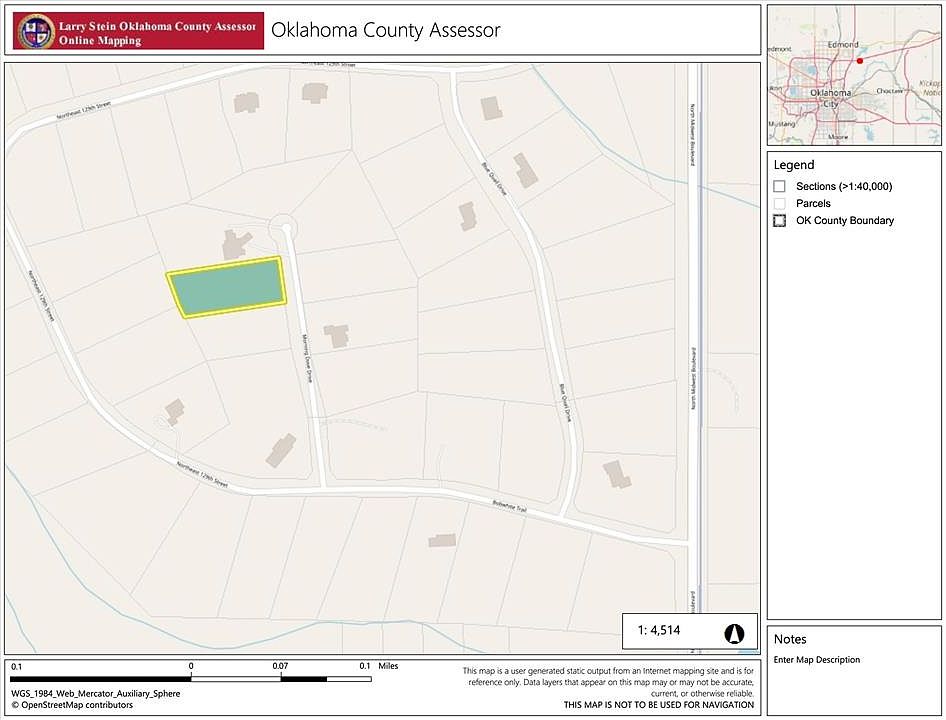Click the Bobwhite Trail street label
Screen dimensions: 946x720
tap(510, 506)
